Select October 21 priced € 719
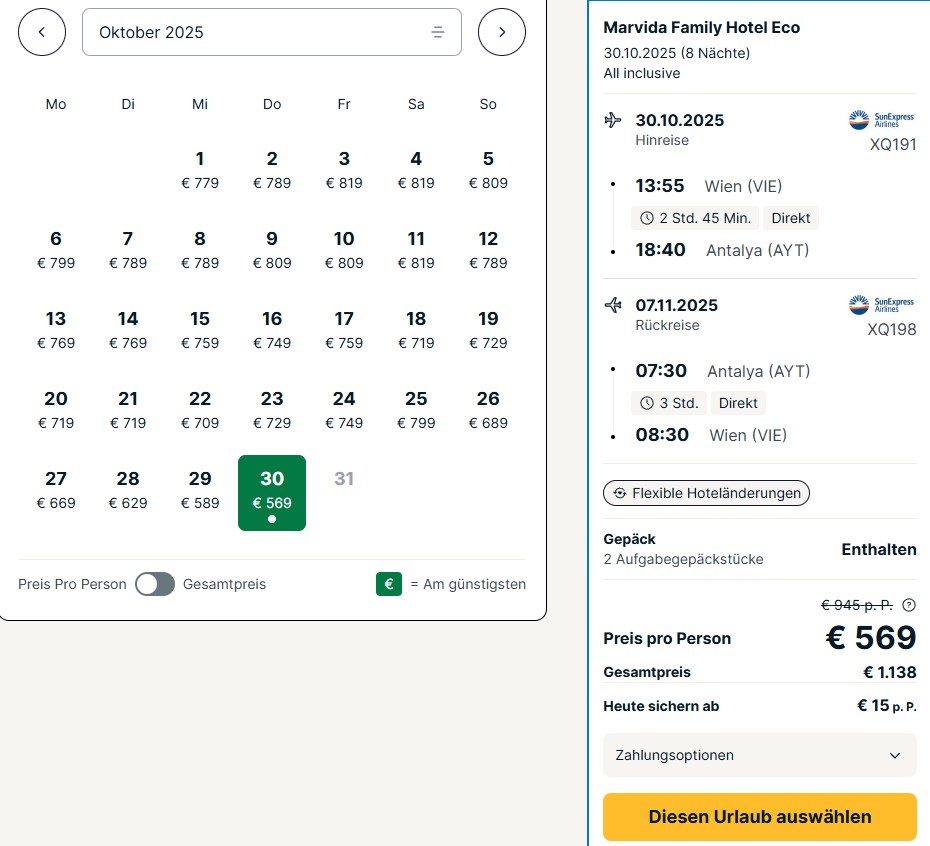Viewport: 930px width, 846px height. coord(128,411)
